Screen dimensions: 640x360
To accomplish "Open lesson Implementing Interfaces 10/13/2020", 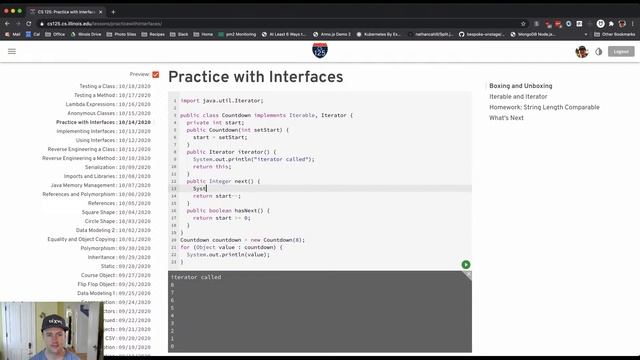I will tap(103, 131).
